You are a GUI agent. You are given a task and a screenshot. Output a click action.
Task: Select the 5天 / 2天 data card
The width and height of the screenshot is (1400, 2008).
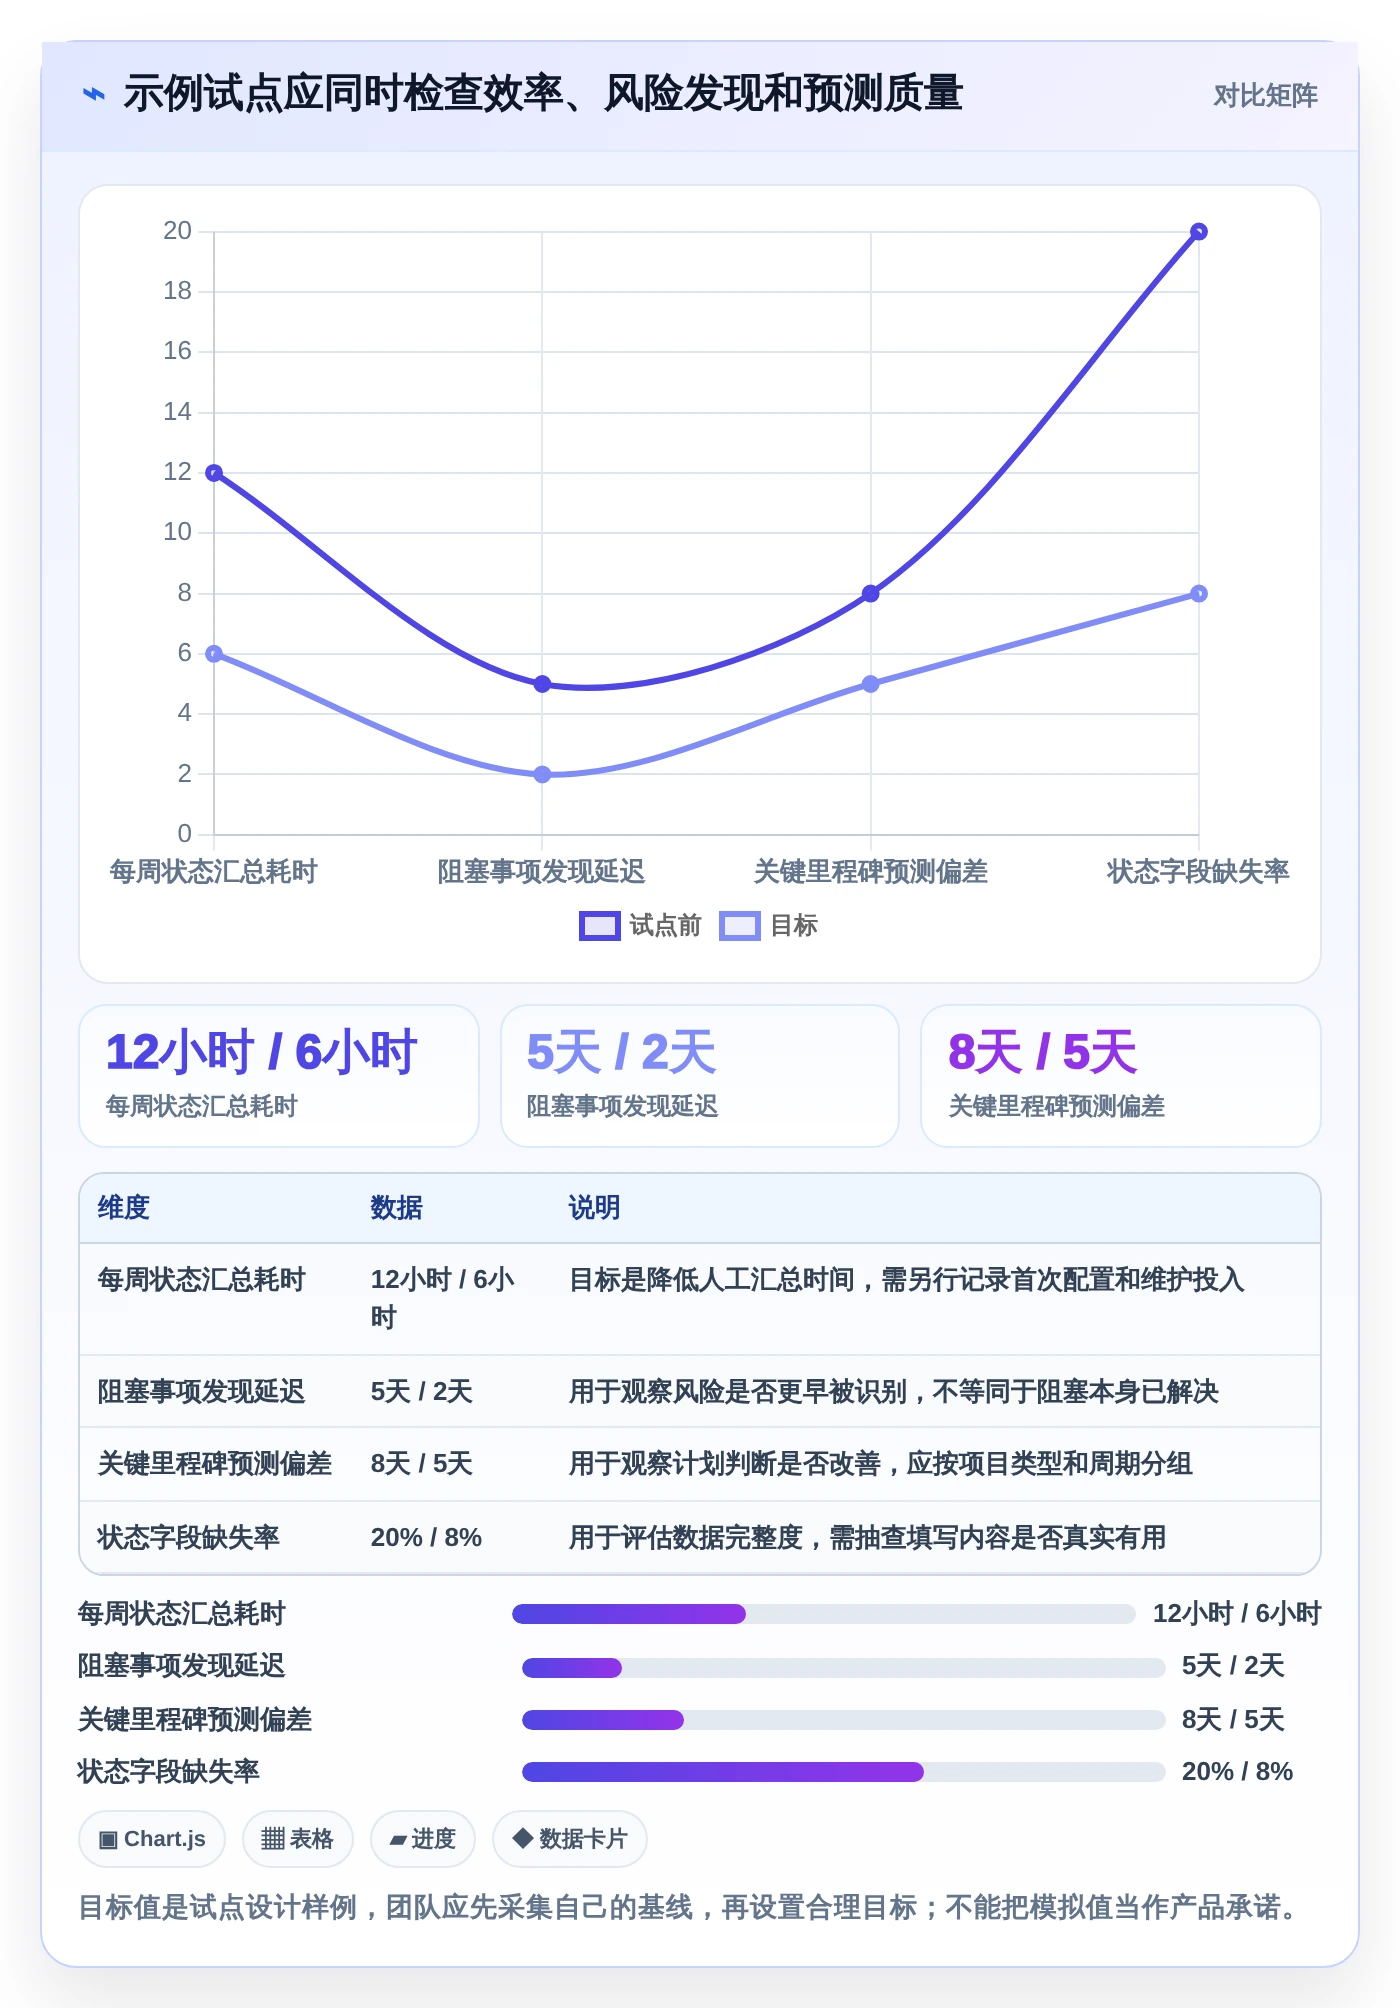700,1076
